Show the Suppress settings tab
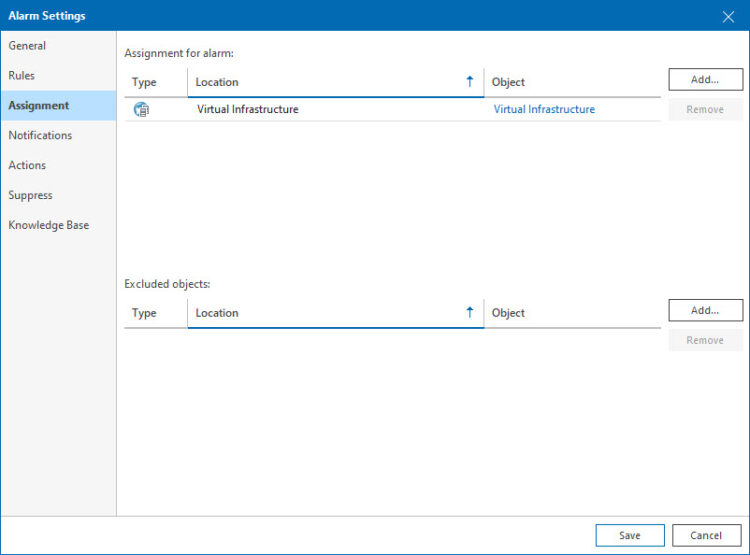The height and width of the screenshot is (555, 750). click(x=31, y=196)
